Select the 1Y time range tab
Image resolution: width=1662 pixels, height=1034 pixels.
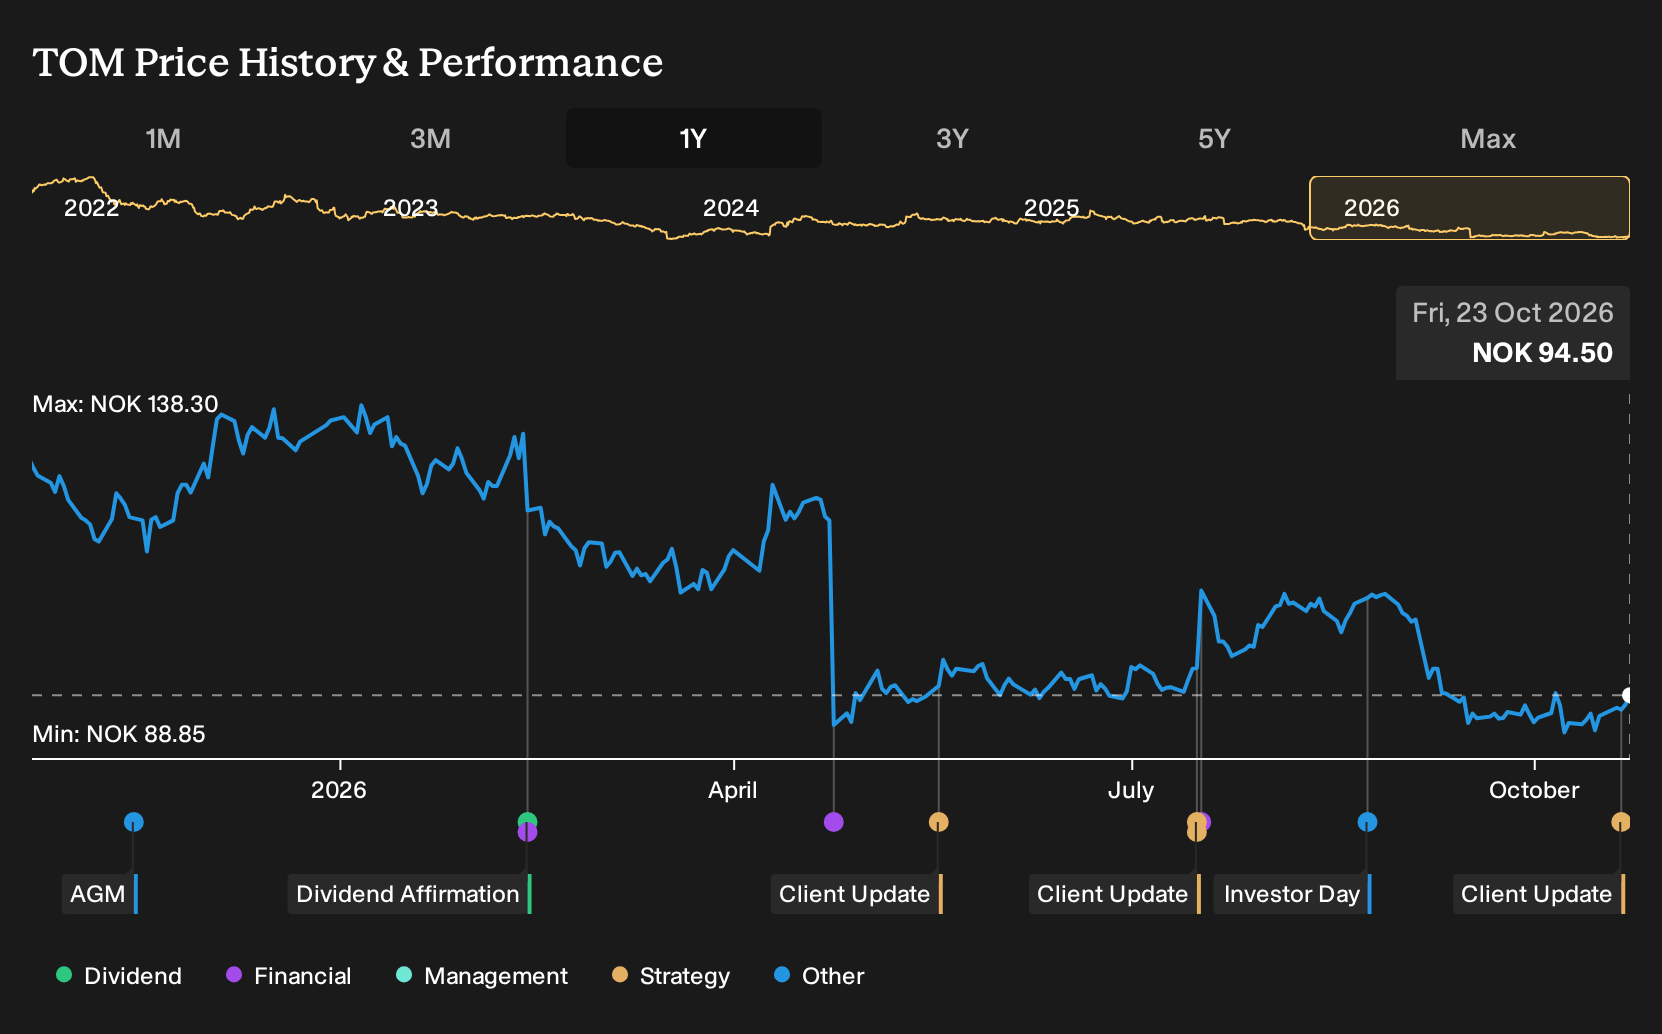coord(694,138)
